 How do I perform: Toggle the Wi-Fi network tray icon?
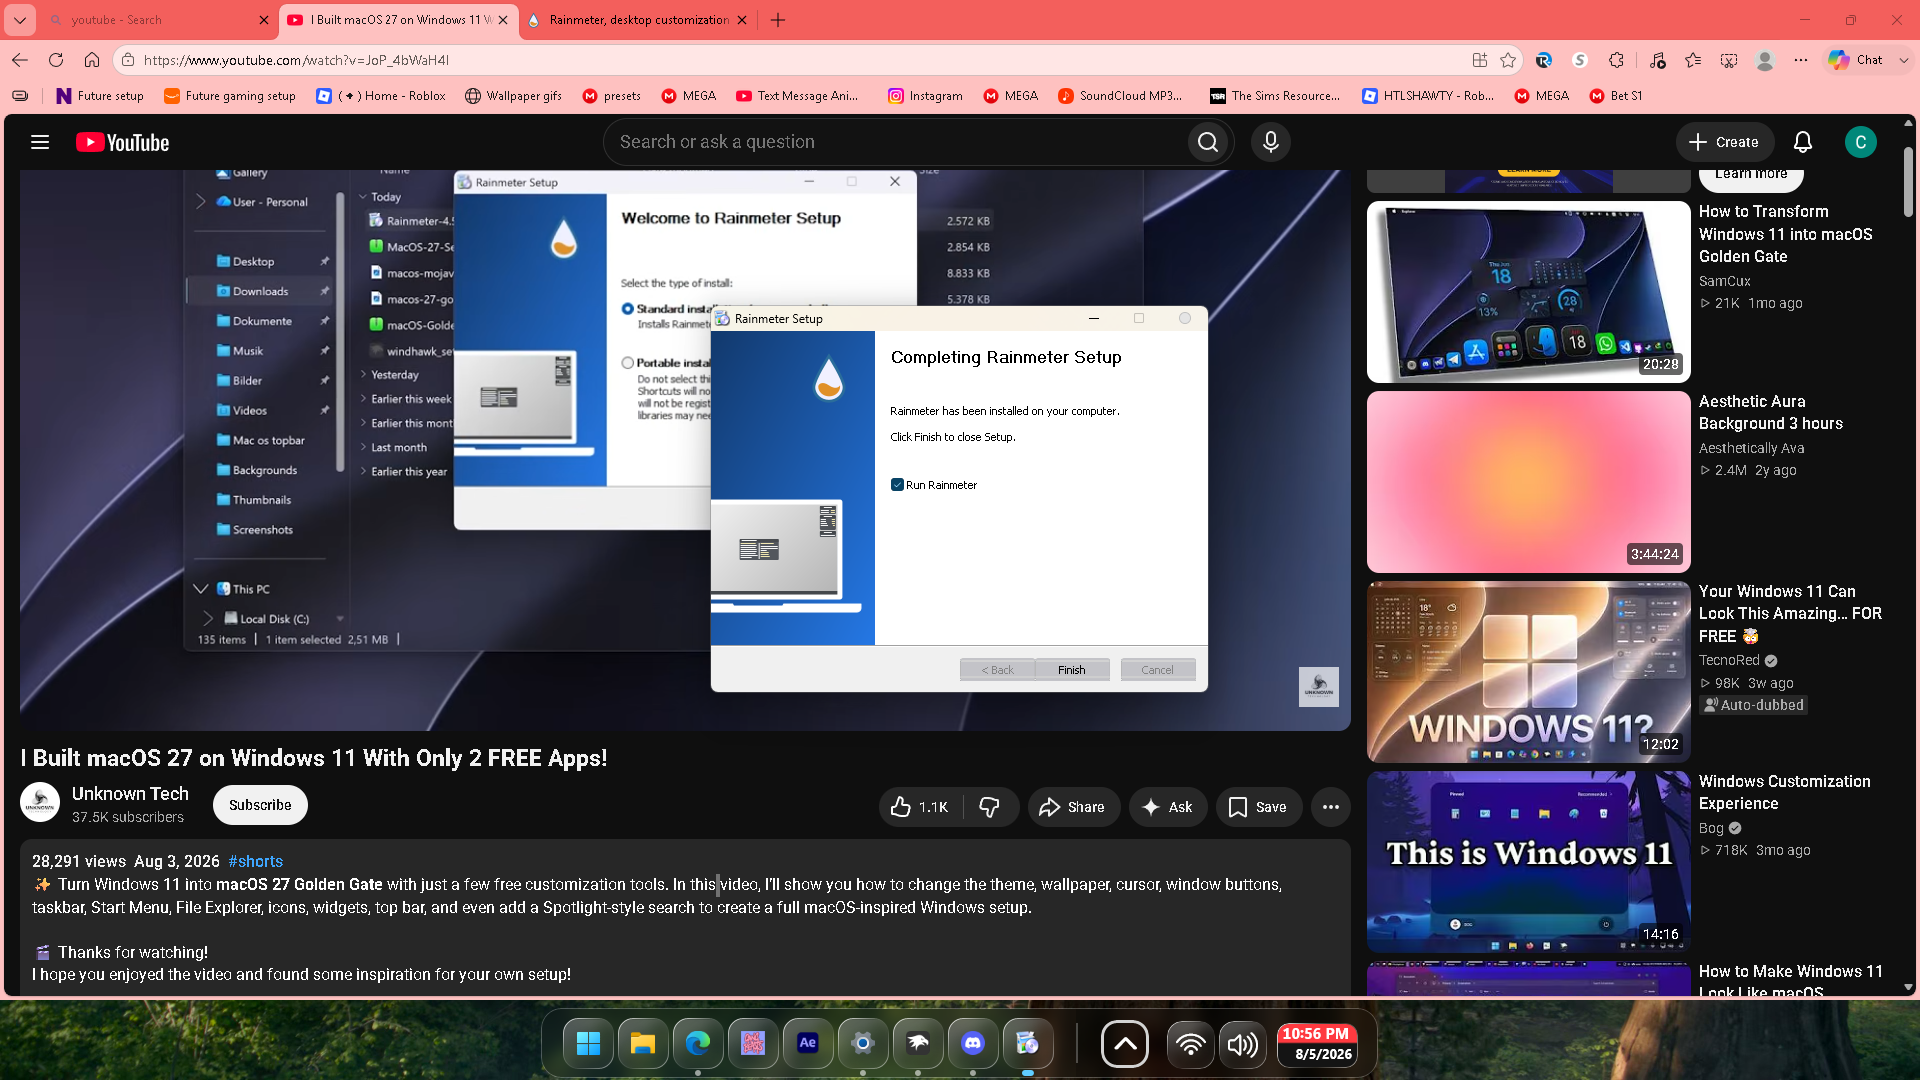point(1190,1045)
